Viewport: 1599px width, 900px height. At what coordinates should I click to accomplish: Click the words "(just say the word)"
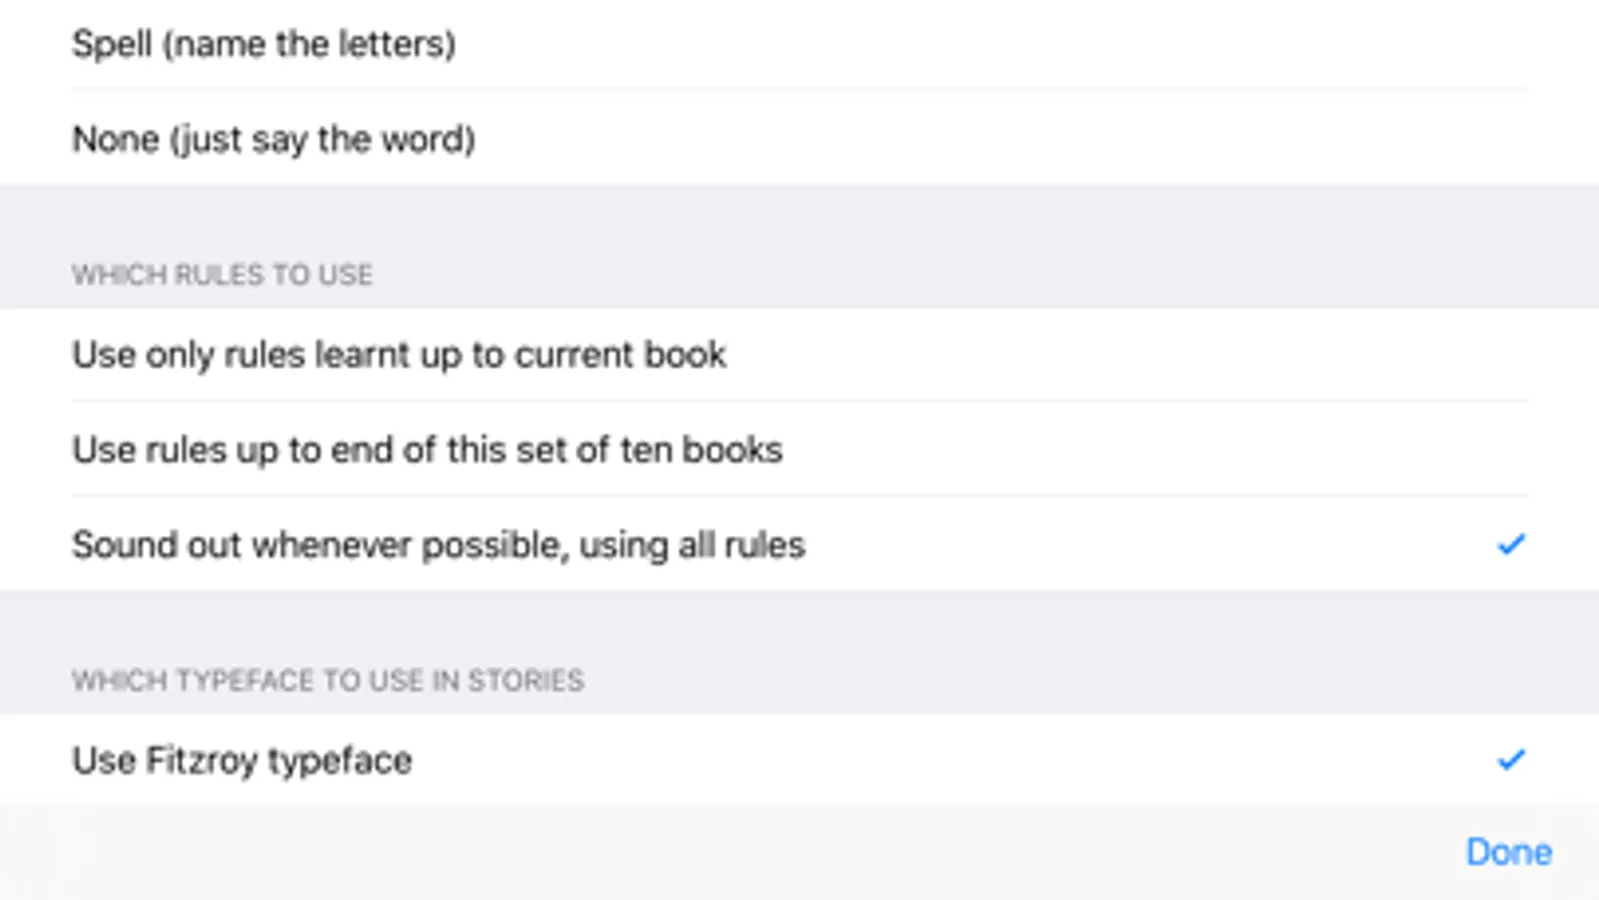tap(322, 139)
